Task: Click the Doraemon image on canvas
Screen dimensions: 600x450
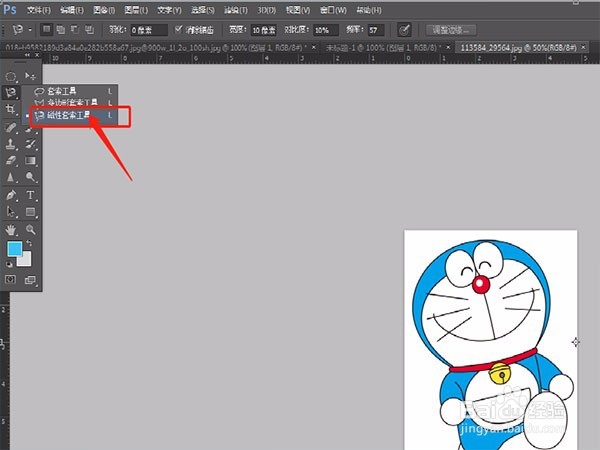Action: (491, 340)
